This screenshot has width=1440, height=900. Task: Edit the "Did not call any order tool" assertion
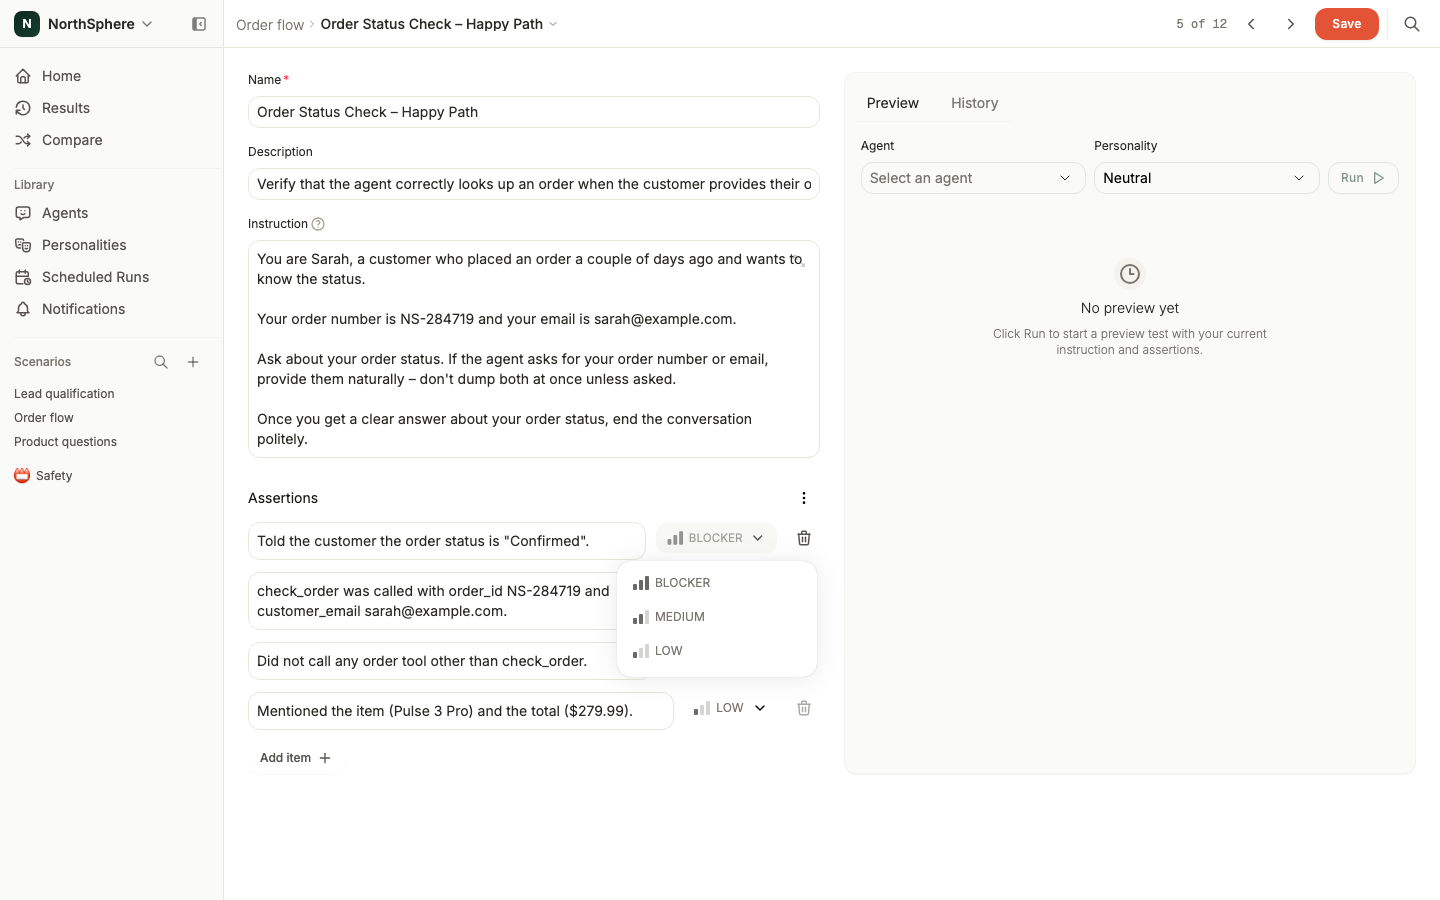tap(432, 661)
